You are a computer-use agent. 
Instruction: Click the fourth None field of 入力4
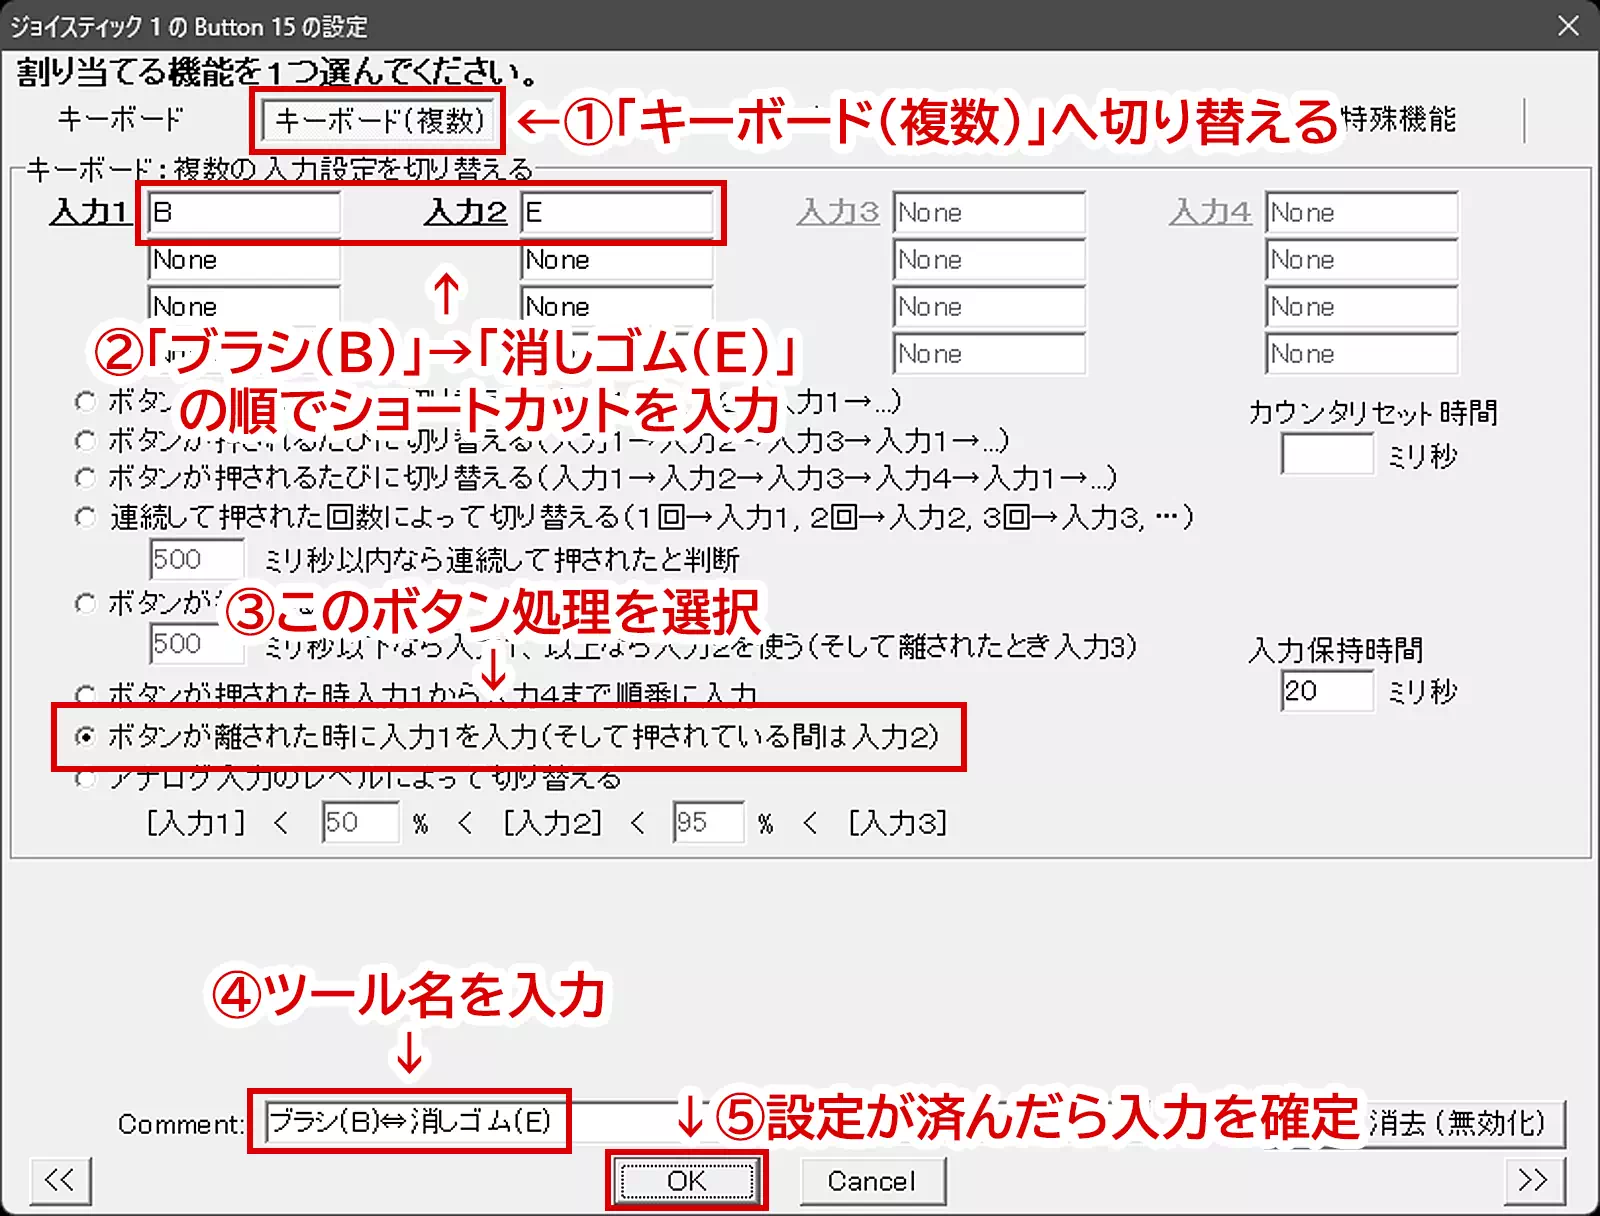[1361, 354]
